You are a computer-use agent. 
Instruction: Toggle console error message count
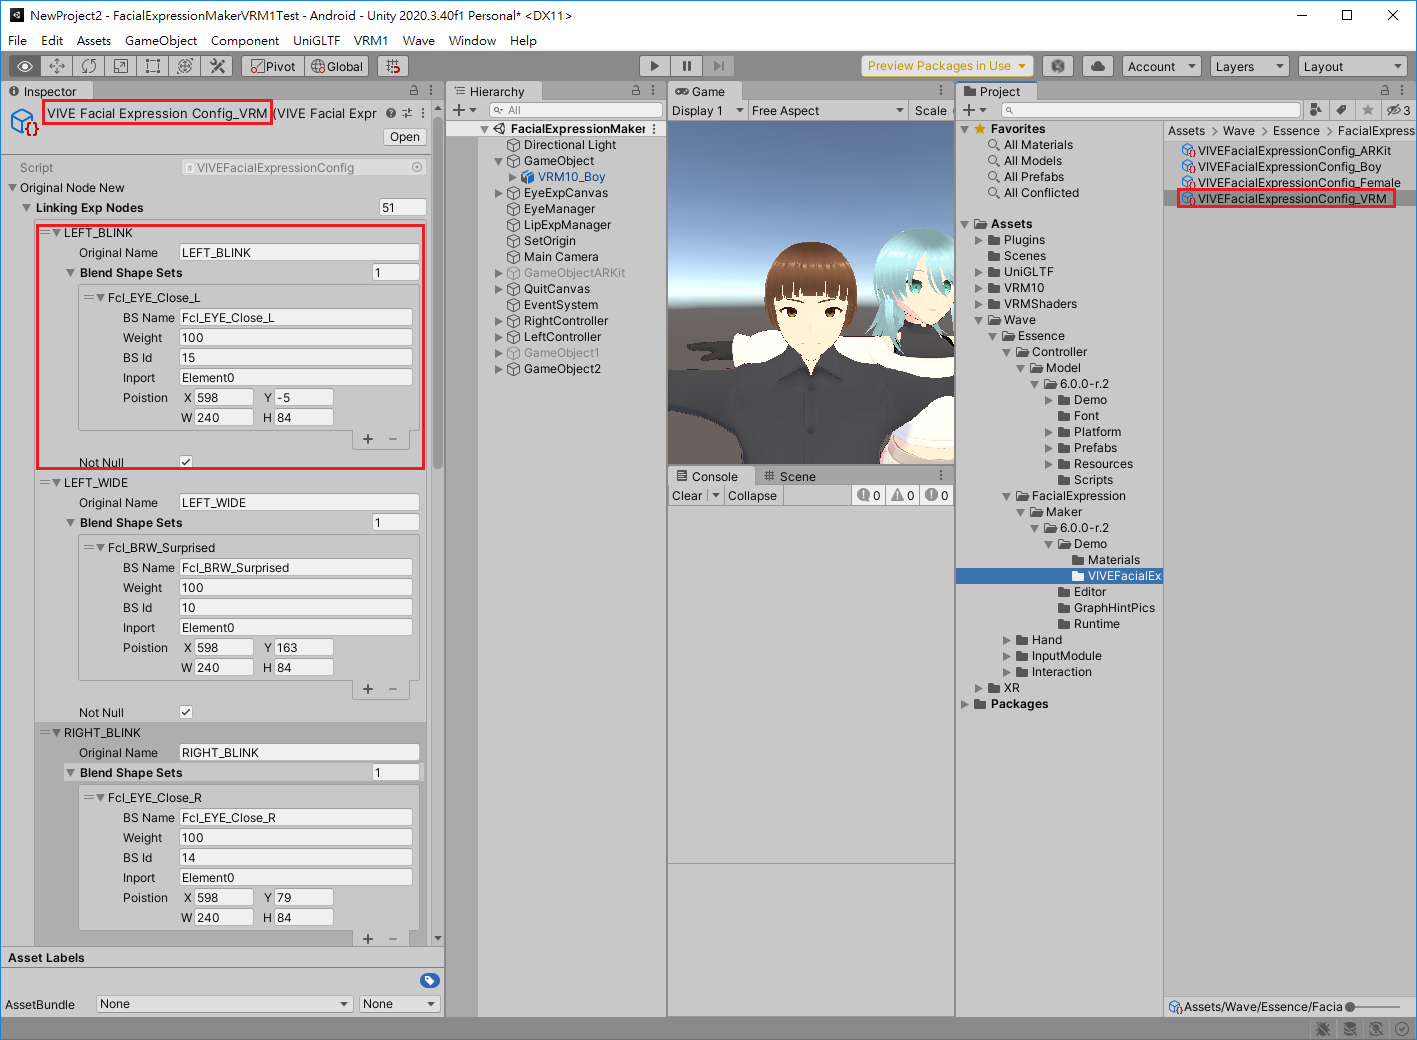tap(937, 495)
